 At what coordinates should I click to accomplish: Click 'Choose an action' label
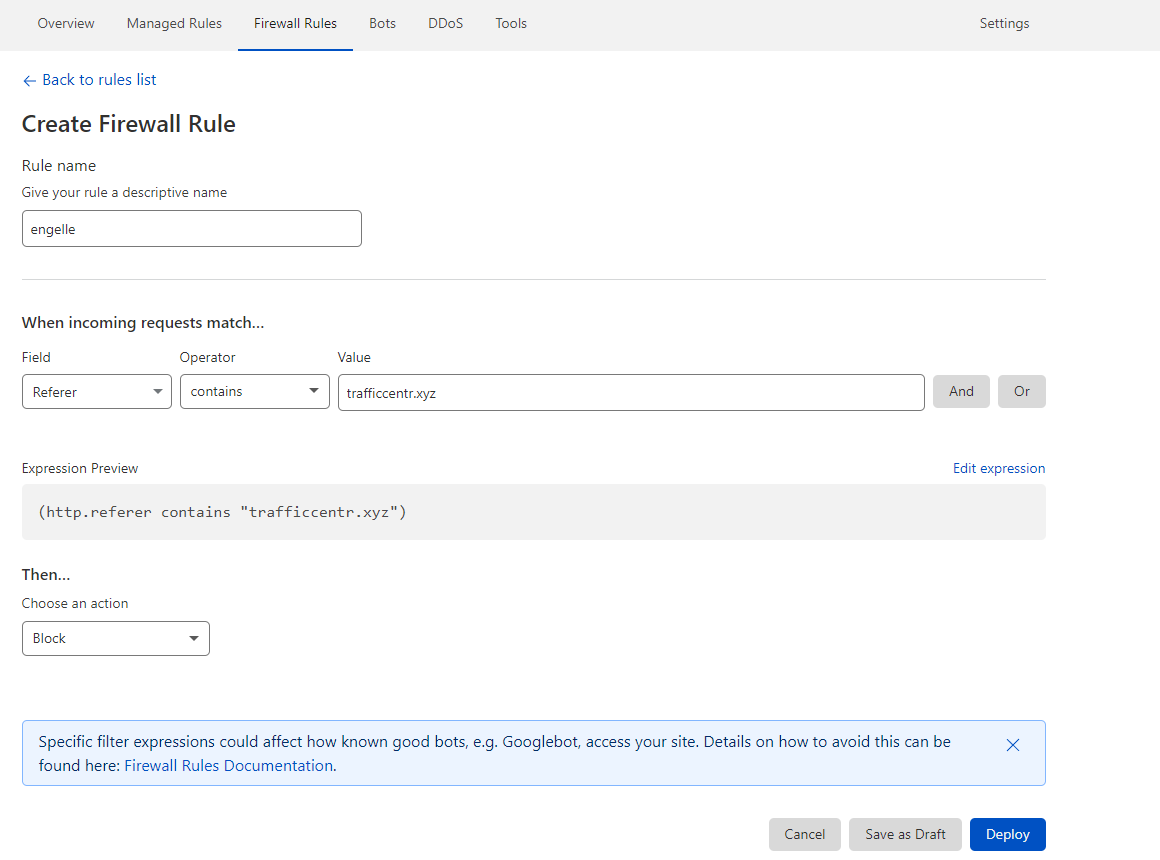[x=75, y=603]
